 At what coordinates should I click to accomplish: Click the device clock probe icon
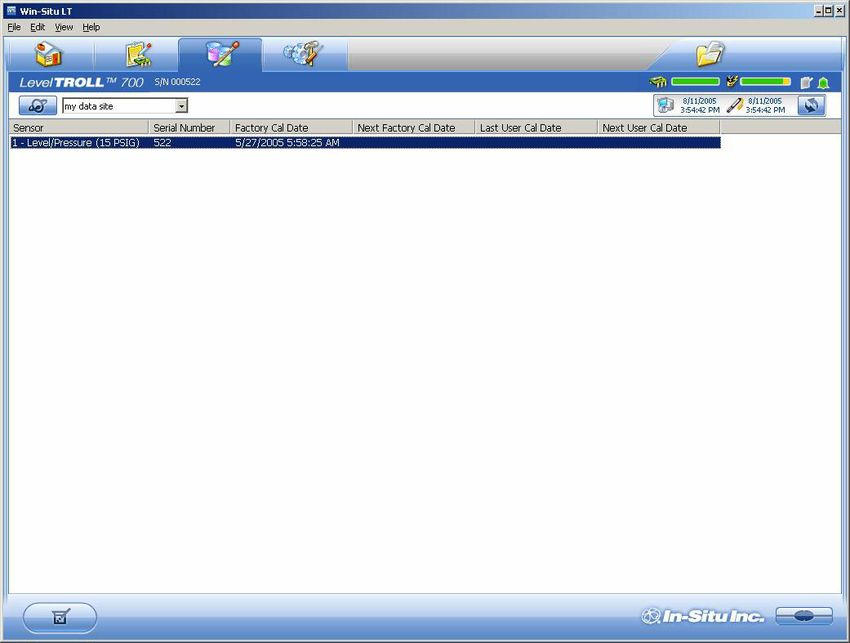click(735, 105)
